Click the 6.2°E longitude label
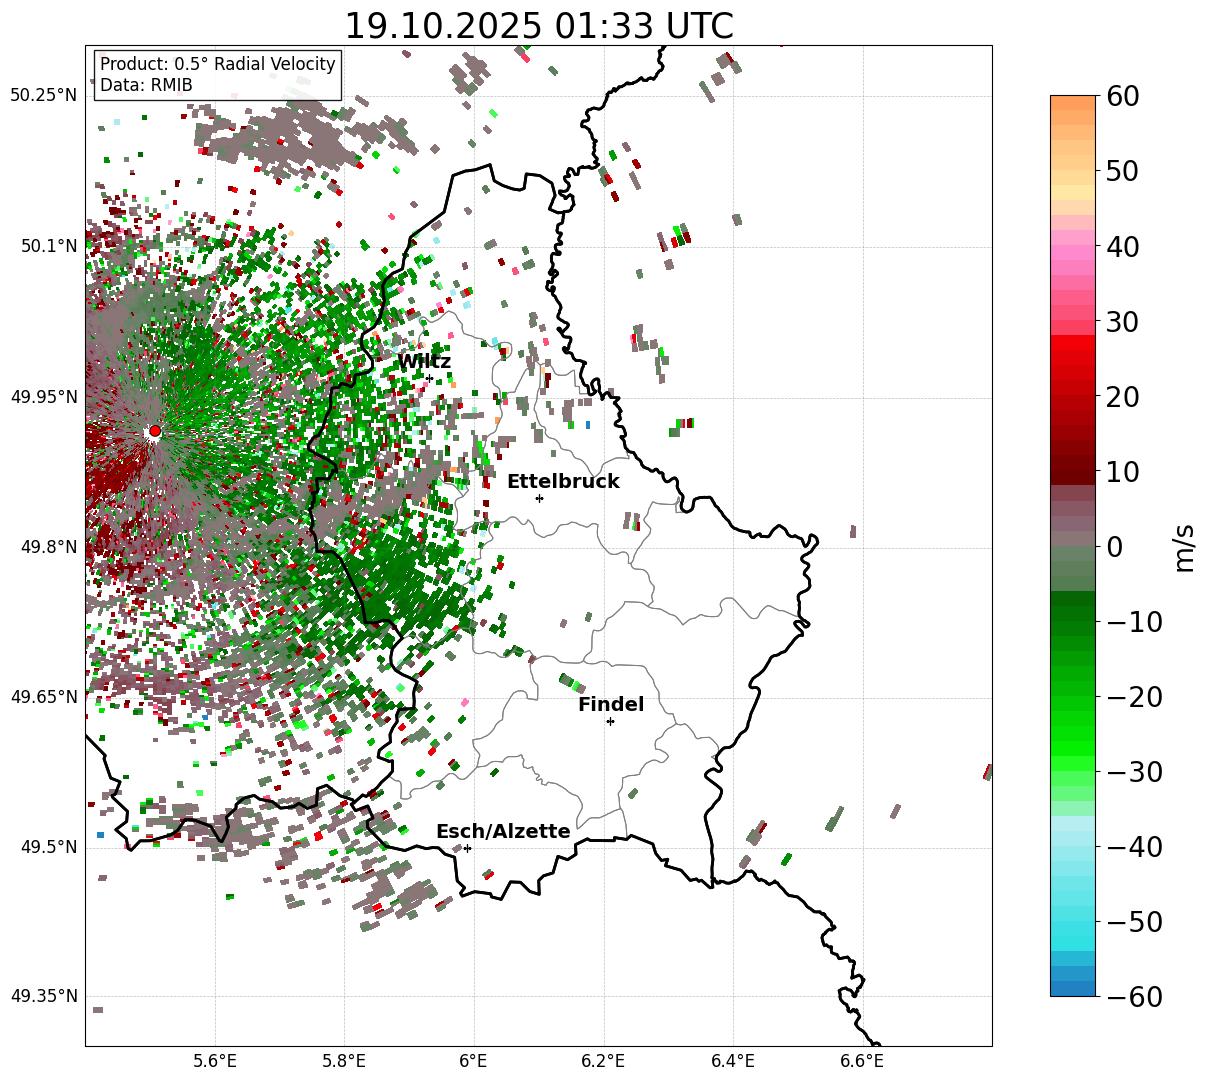The image size is (1207, 1081). pos(603,1061)
